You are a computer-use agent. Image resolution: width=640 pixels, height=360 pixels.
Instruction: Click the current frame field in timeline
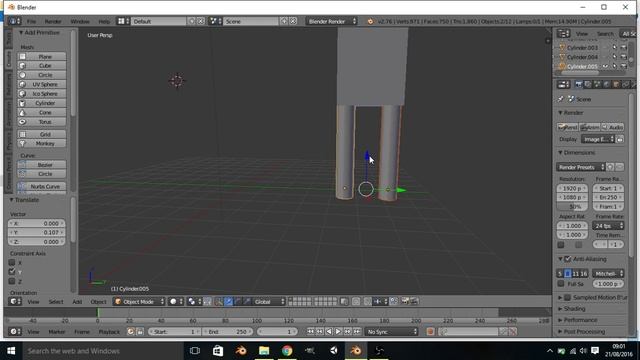(x=278, y=332)
